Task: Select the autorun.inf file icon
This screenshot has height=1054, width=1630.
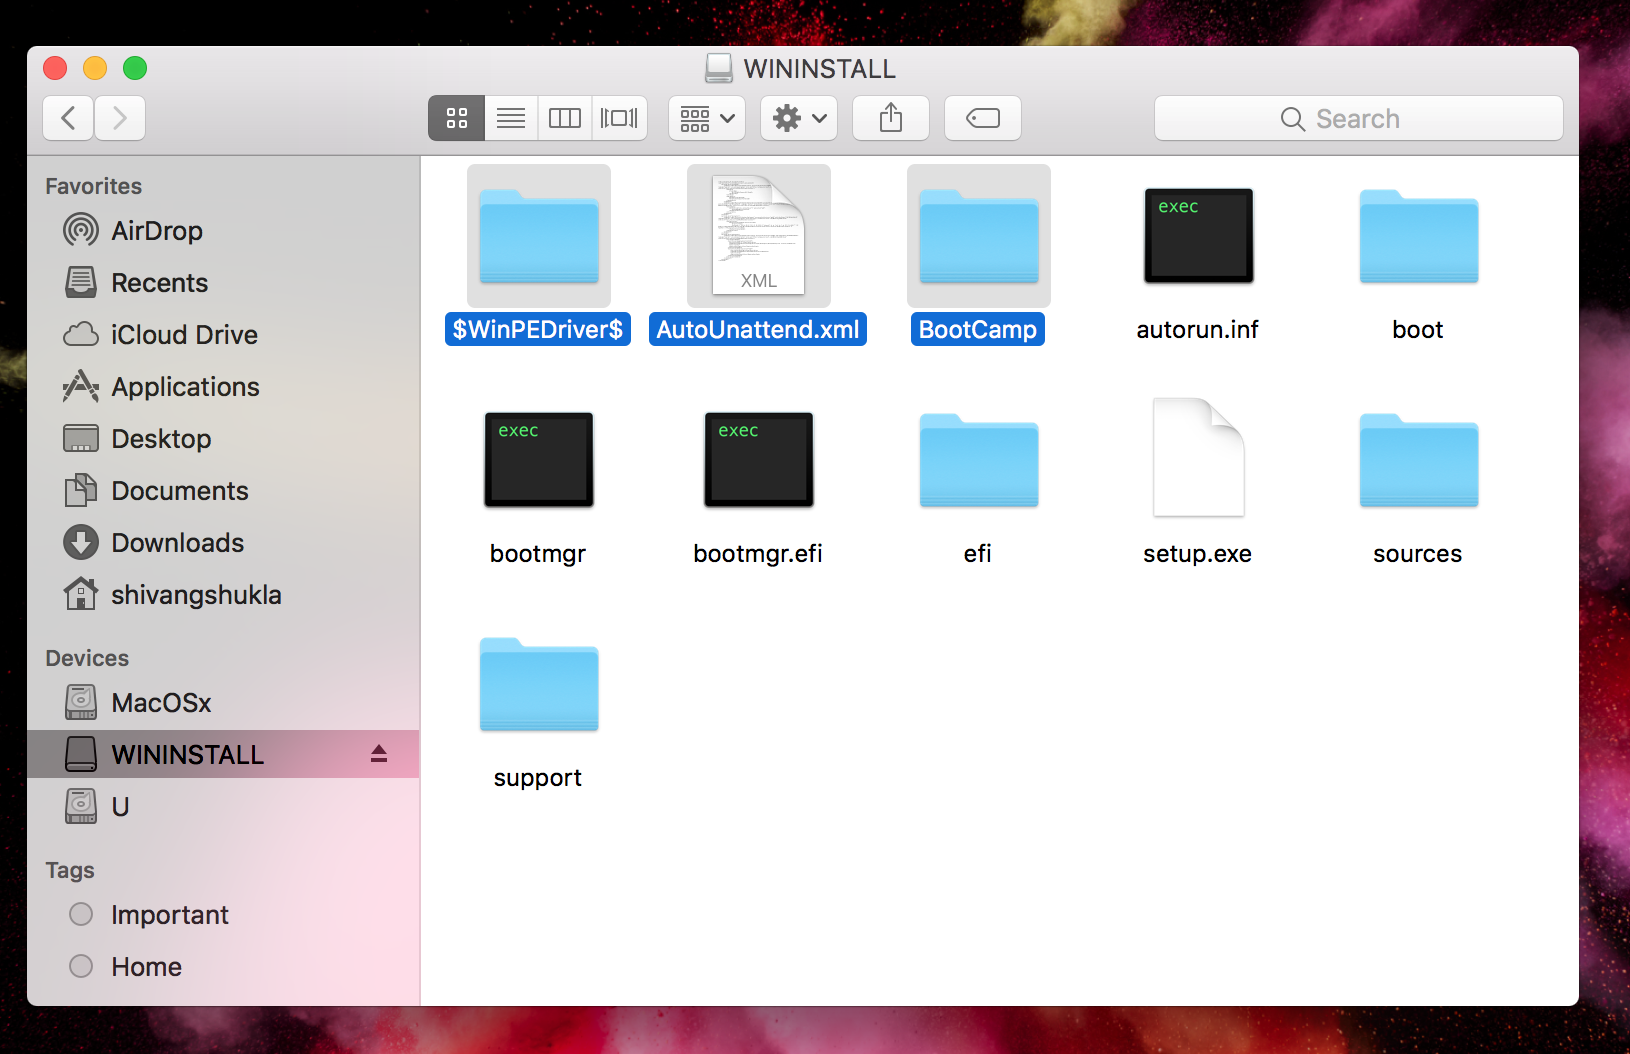Action: pos(1199,236)
